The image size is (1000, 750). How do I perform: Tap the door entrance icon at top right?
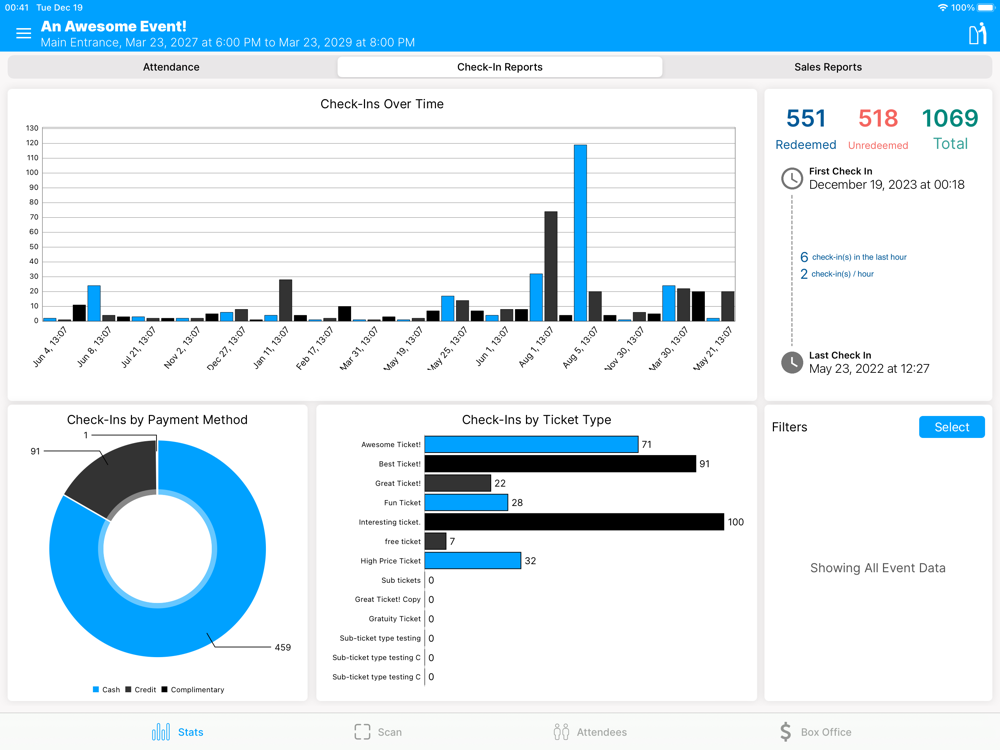[977, 34]
